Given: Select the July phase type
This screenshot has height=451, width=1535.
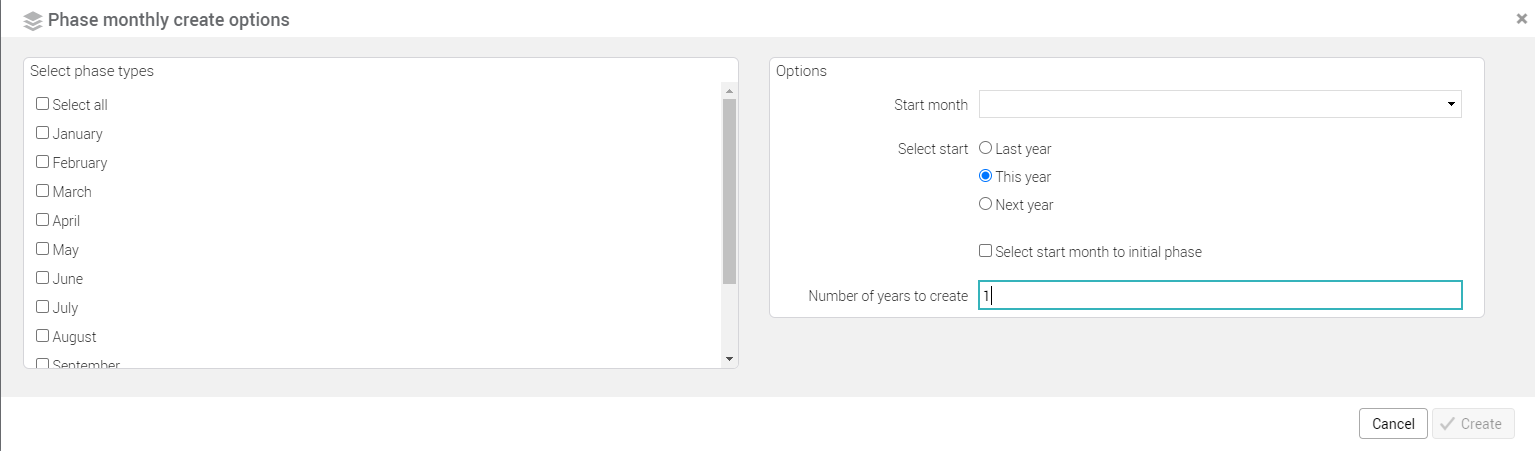Looking at the screenshot, I should pyautogui.click(x=43, y=307).
